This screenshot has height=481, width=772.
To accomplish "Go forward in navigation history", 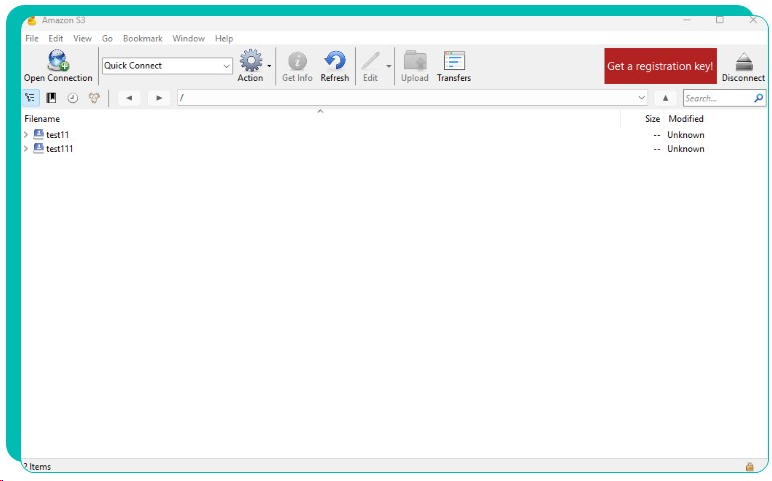I will (159, 98).
